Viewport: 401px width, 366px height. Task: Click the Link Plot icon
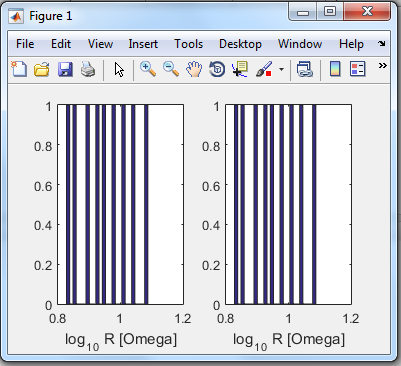coord(305,69)
